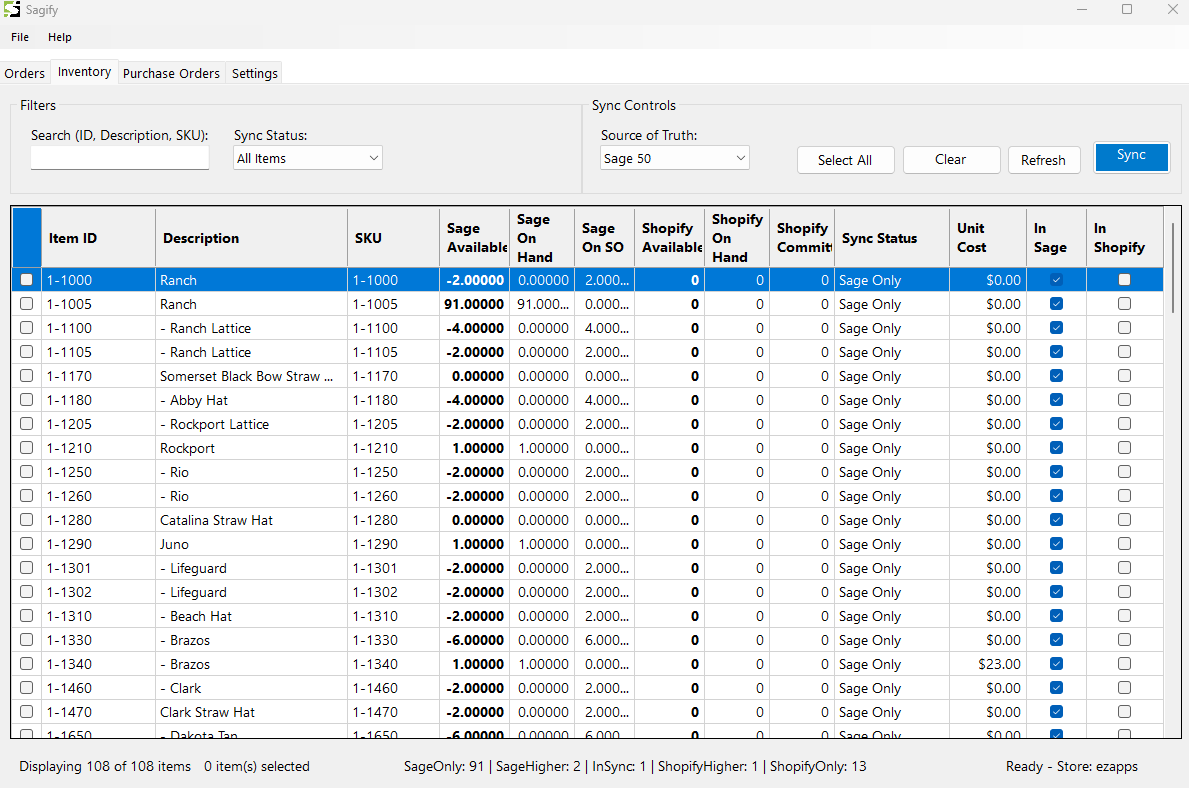
Task: Click Sage Only status cell in row 1-1260
Action: pos(892,496)
